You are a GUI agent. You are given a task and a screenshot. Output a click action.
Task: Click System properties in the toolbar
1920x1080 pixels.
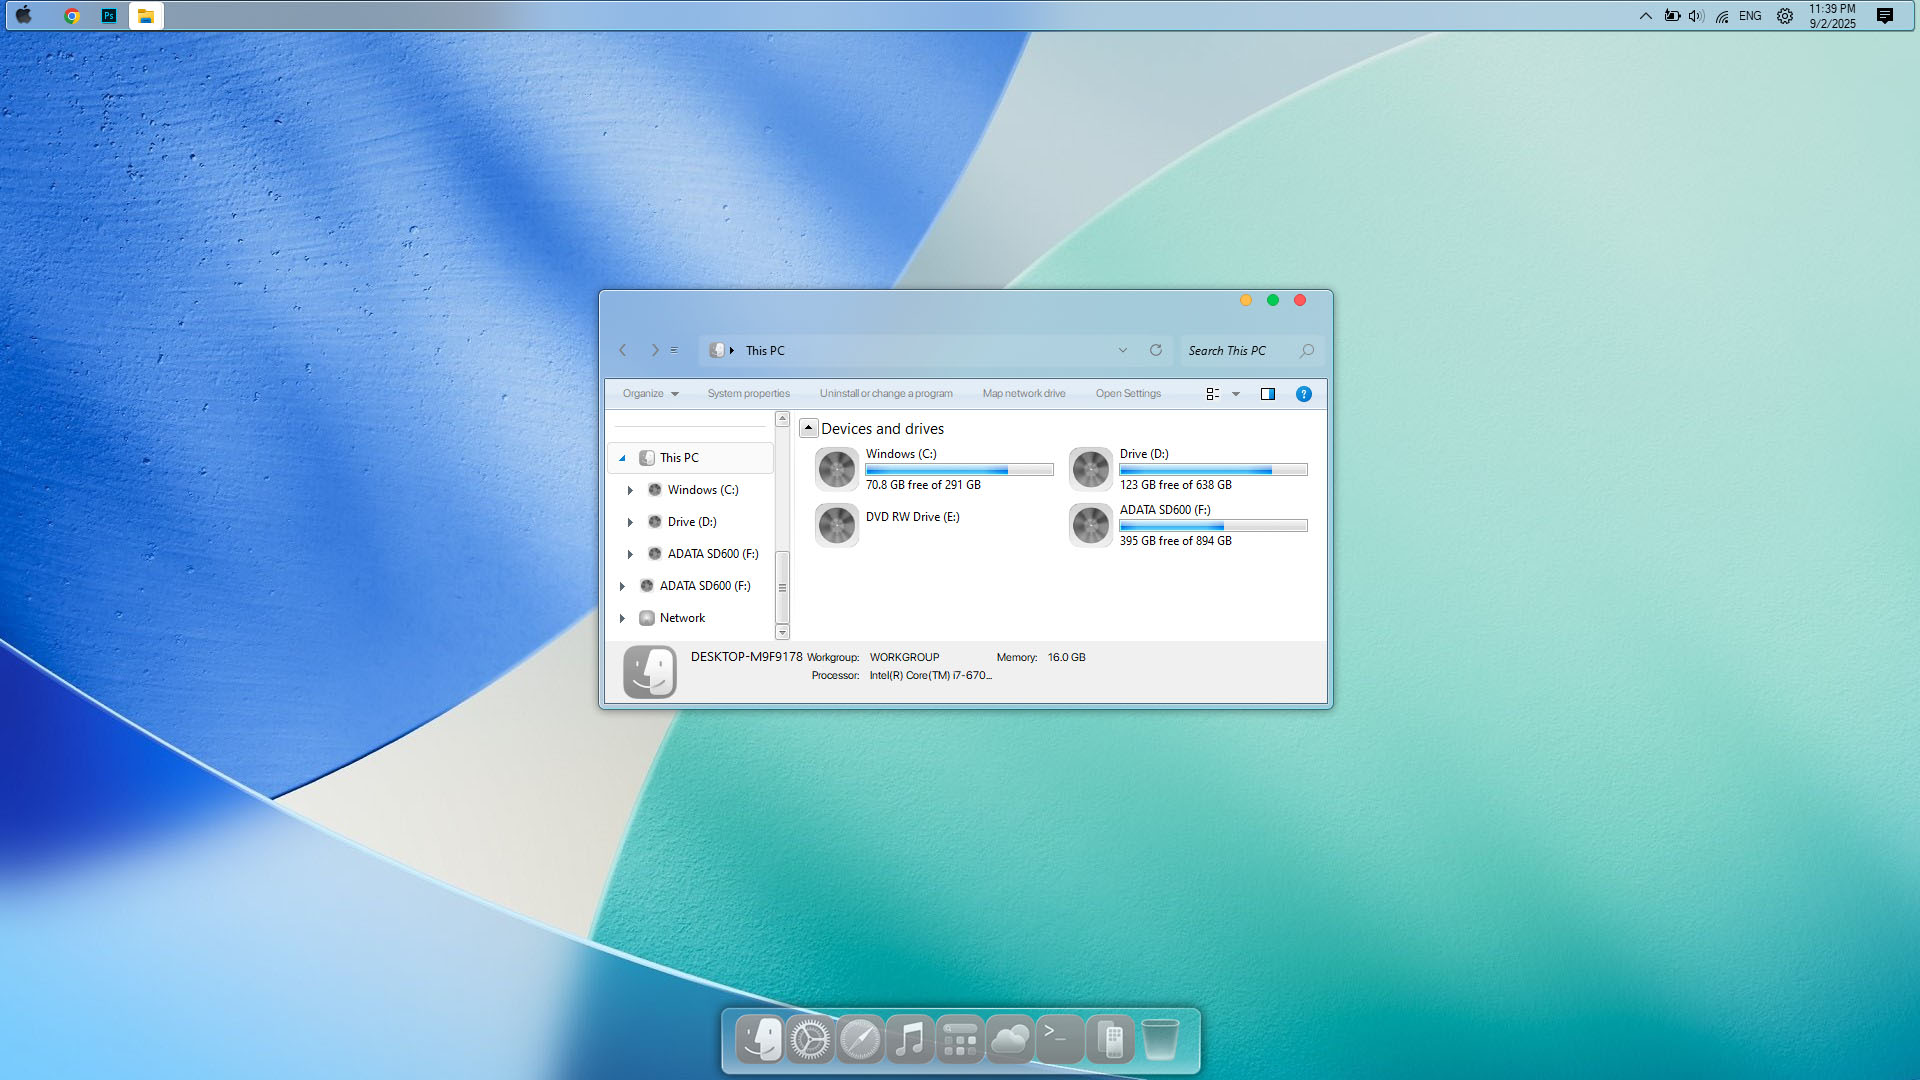tap(748, 394)
